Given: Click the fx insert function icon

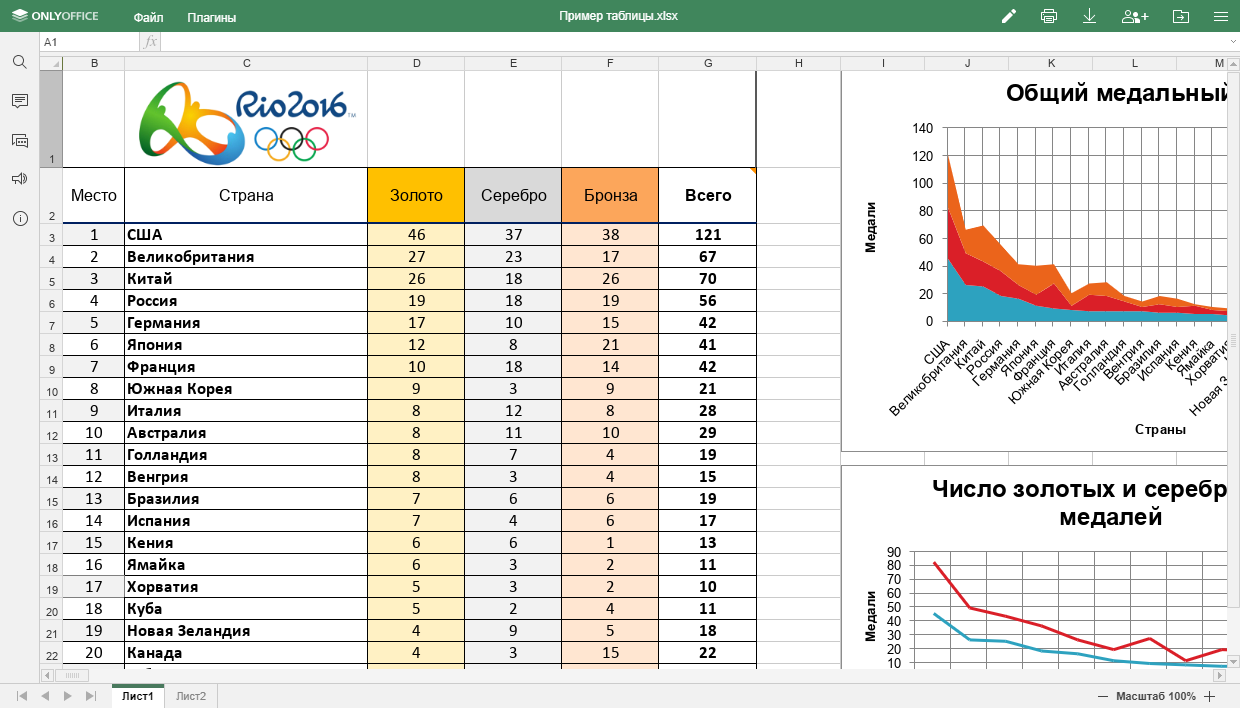Looking at the screenshot, I should pyautogui.click(x=150, y=42).
